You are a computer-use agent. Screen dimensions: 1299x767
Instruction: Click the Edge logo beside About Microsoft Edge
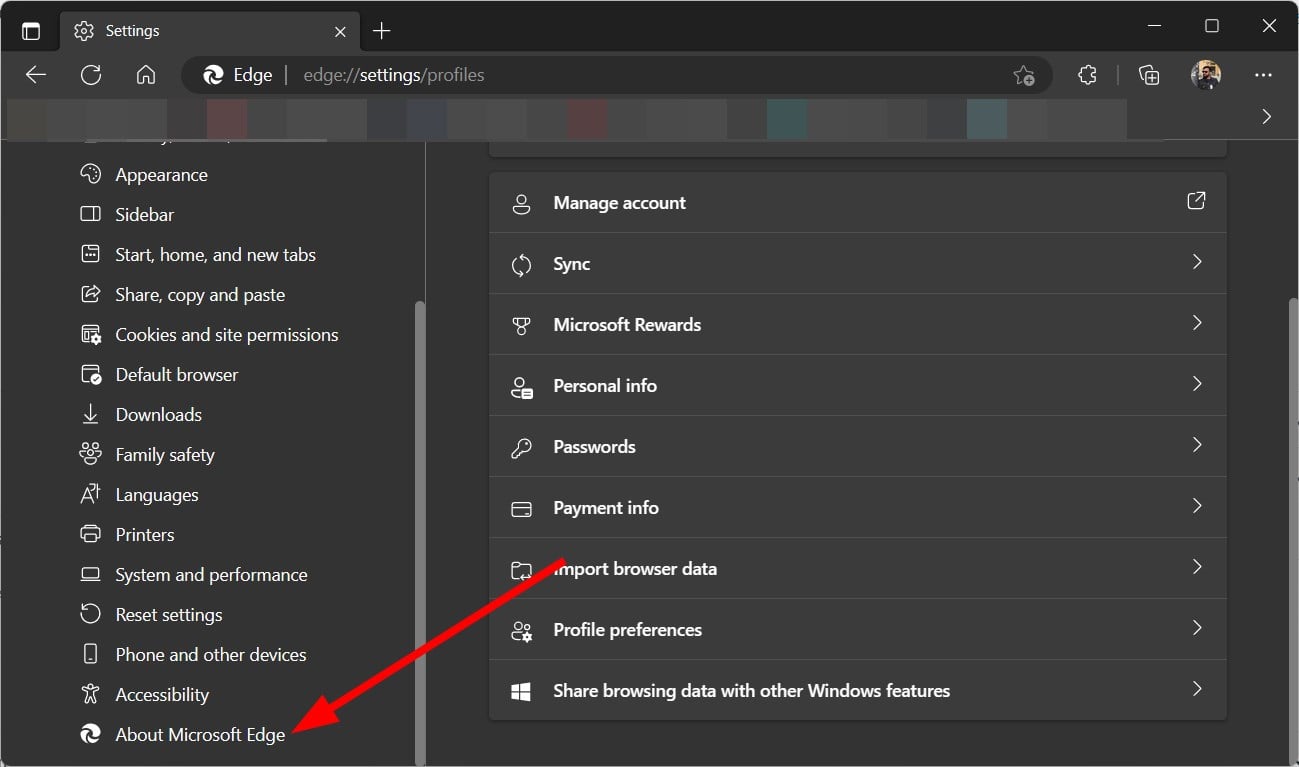(91, 734)
